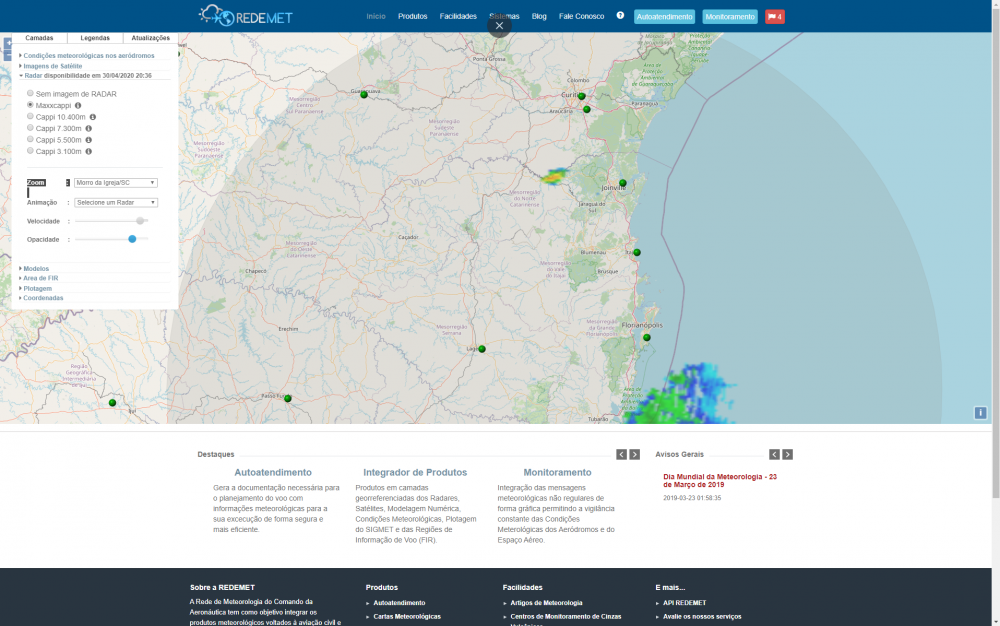Open the Zoom dropdown Morro da Igreja/SC

[116, 183]
